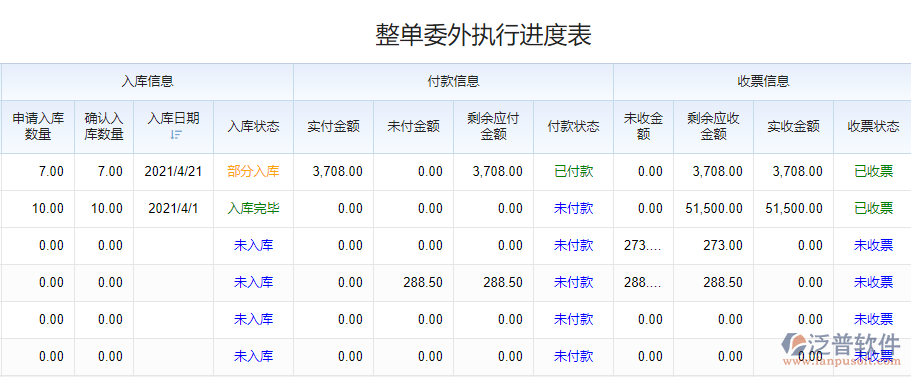
Task: Click the 剩余应付金额 column header
Action: [493, 127]
